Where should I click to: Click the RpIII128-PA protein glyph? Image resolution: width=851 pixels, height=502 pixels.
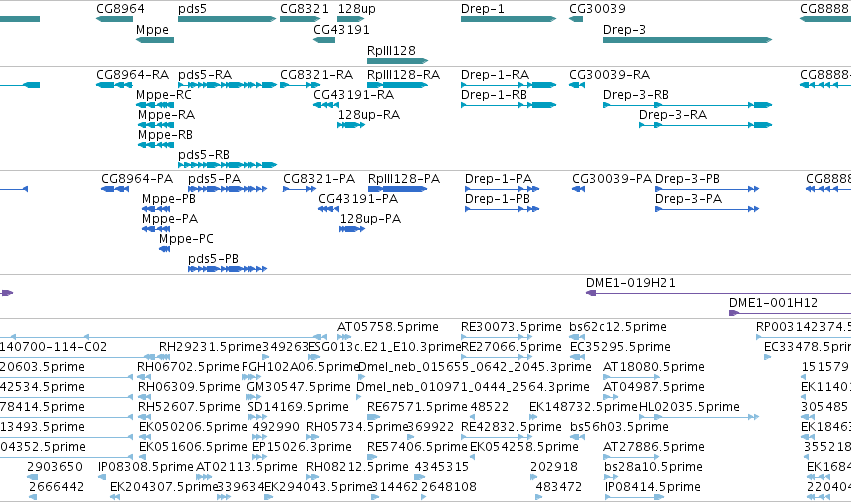pos(398,189)
